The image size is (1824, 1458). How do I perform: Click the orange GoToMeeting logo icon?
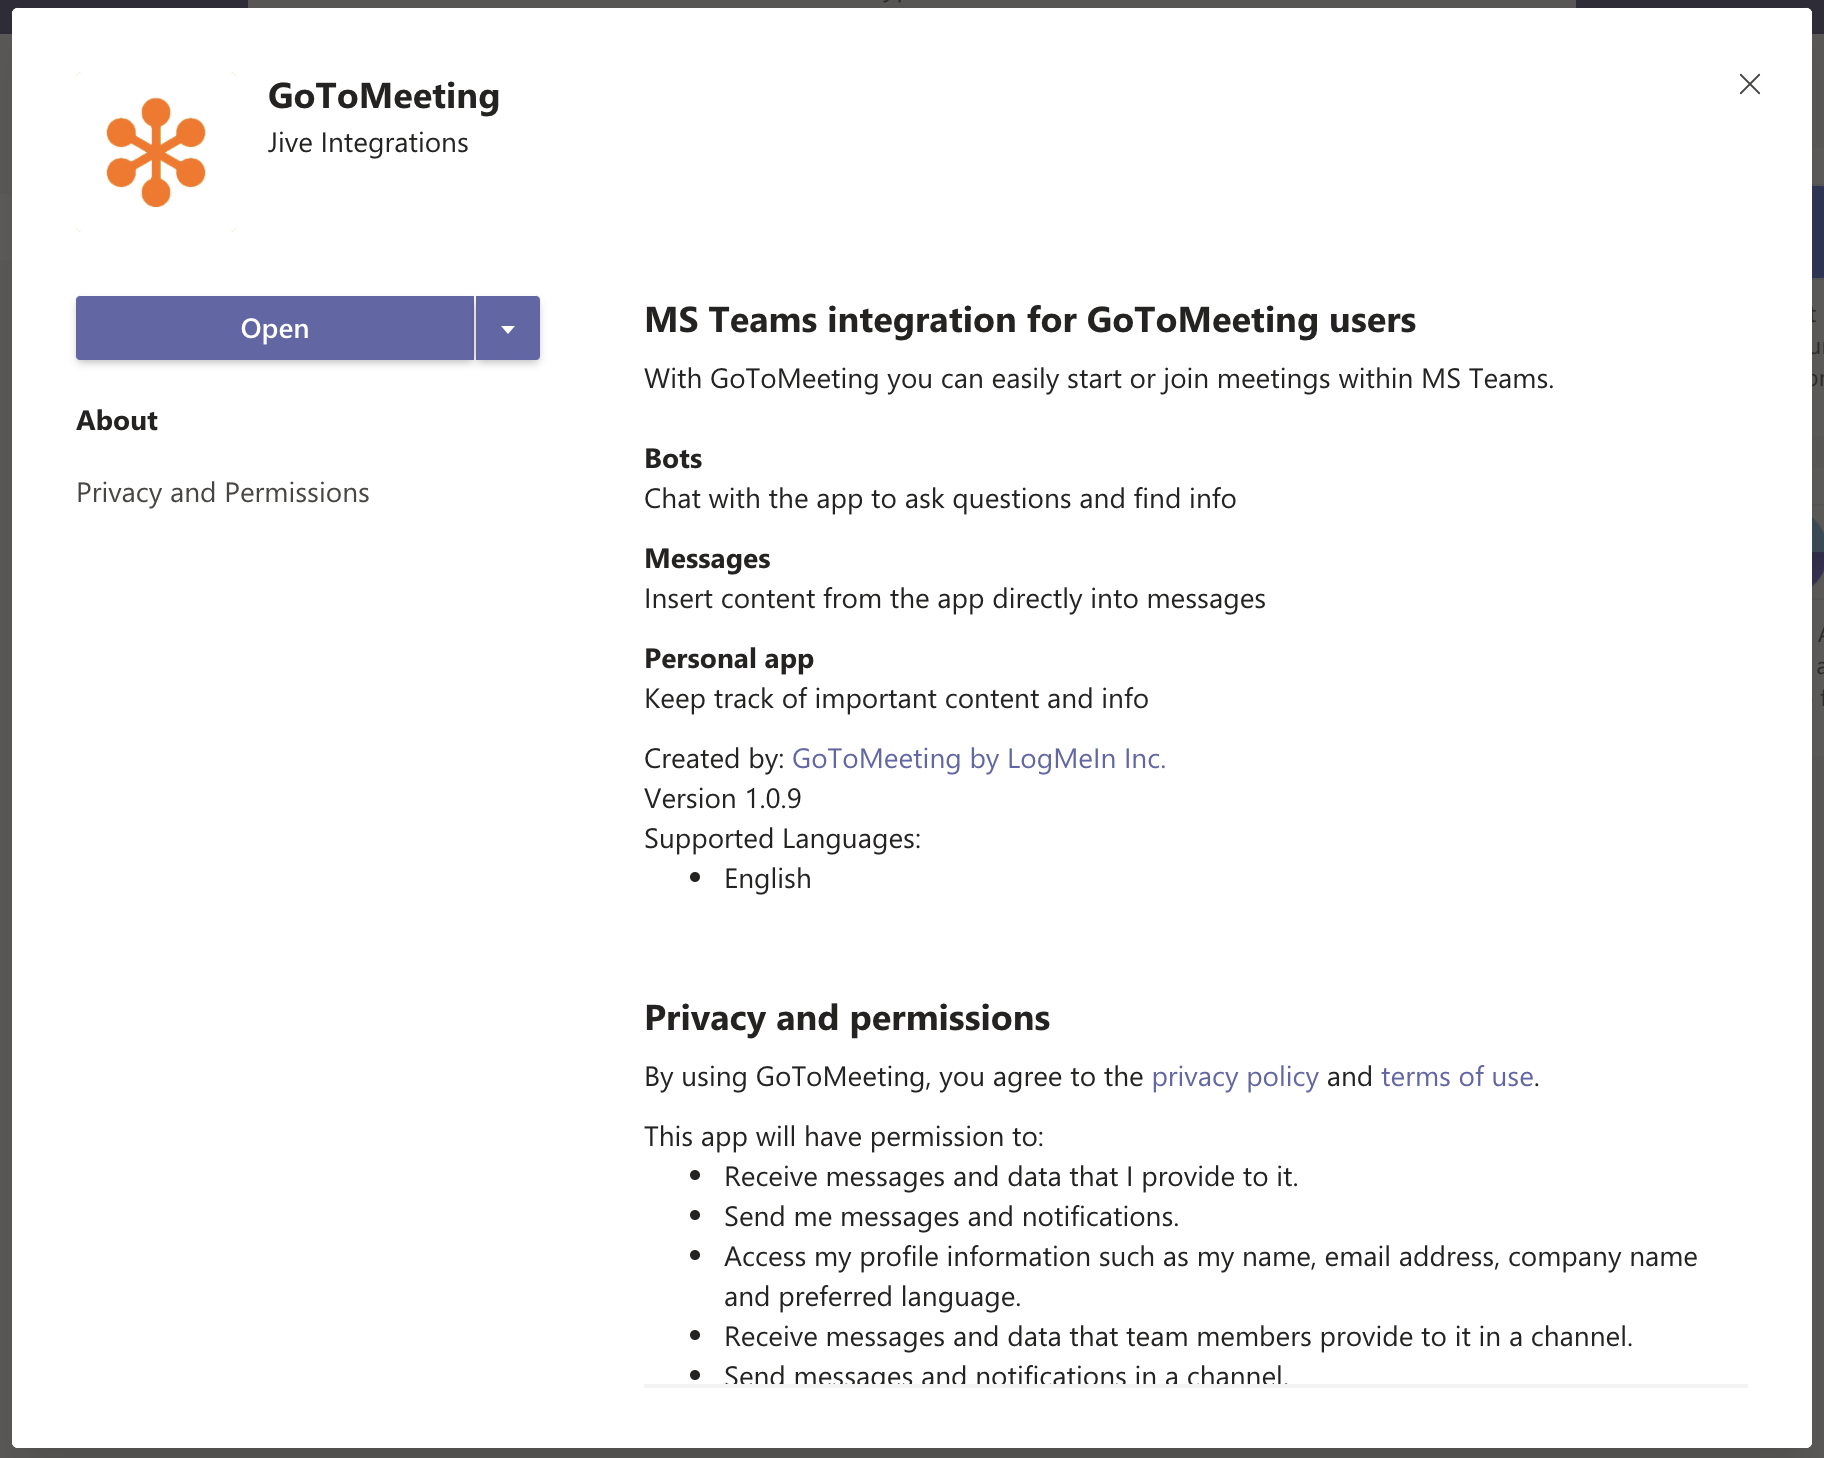156,153
